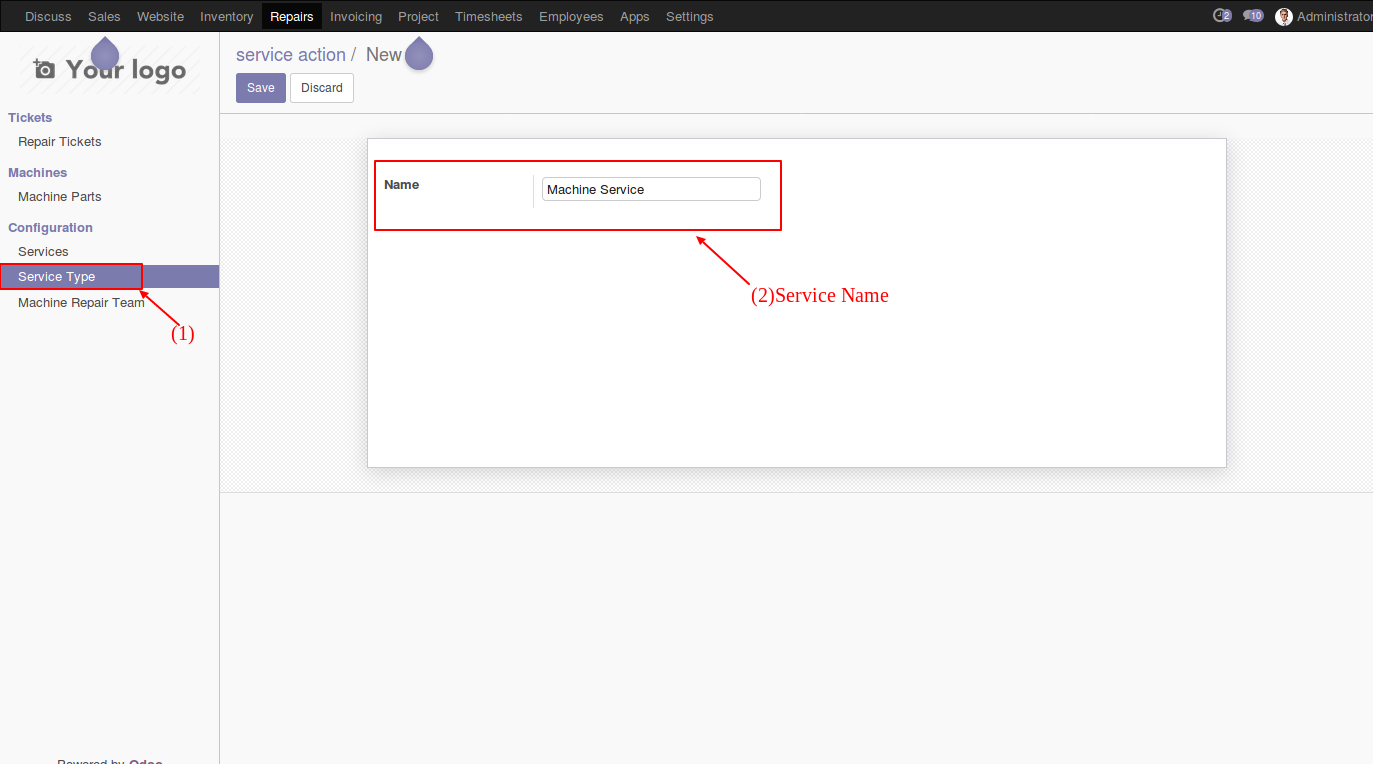
Task: Discard the new record
Action: [x=322, y=88]
